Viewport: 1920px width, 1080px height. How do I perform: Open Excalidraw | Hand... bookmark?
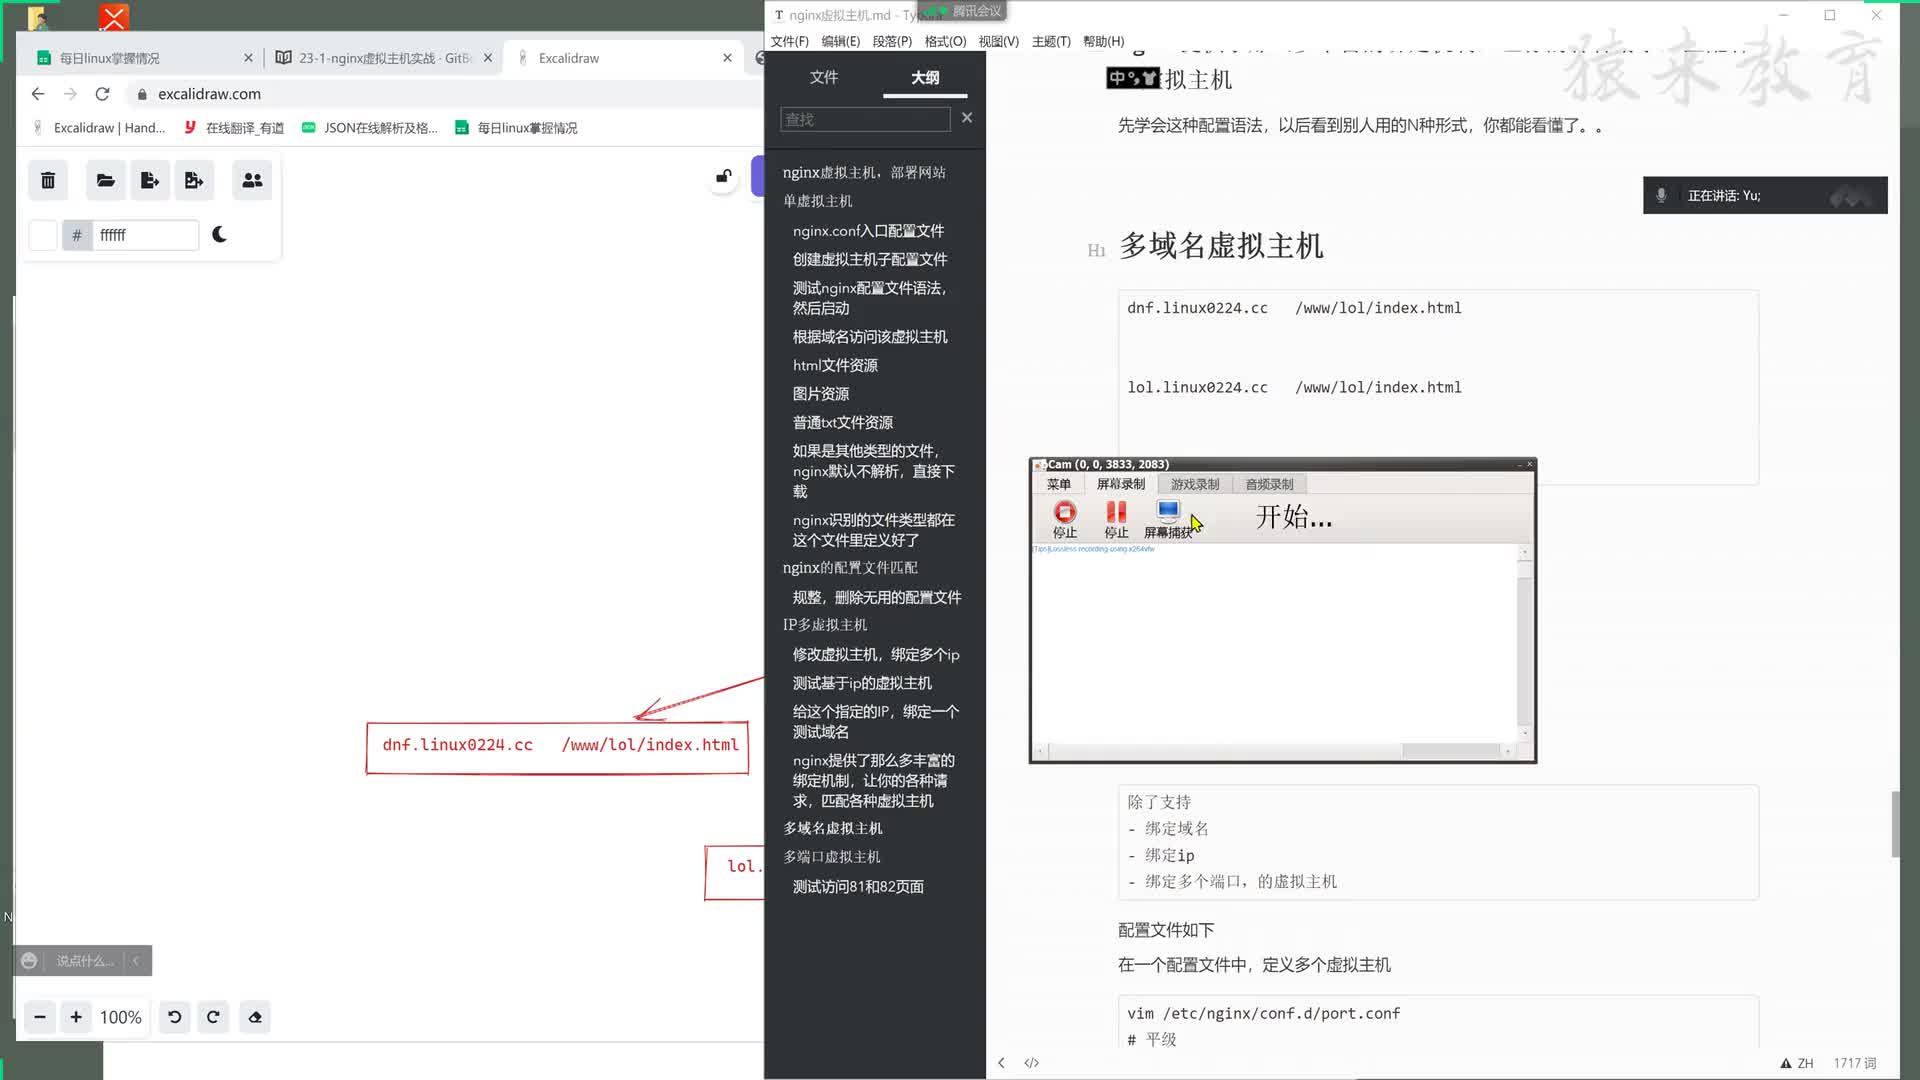[99, 128]
